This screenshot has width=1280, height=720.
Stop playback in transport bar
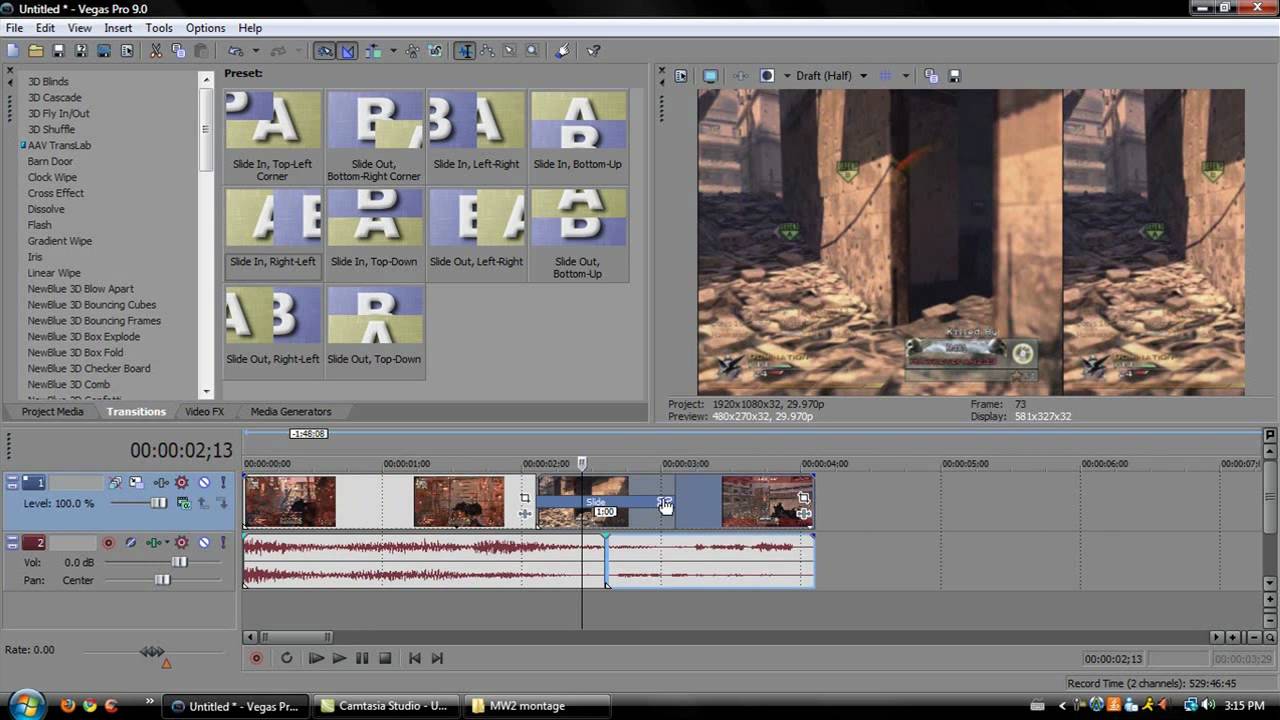385,658
